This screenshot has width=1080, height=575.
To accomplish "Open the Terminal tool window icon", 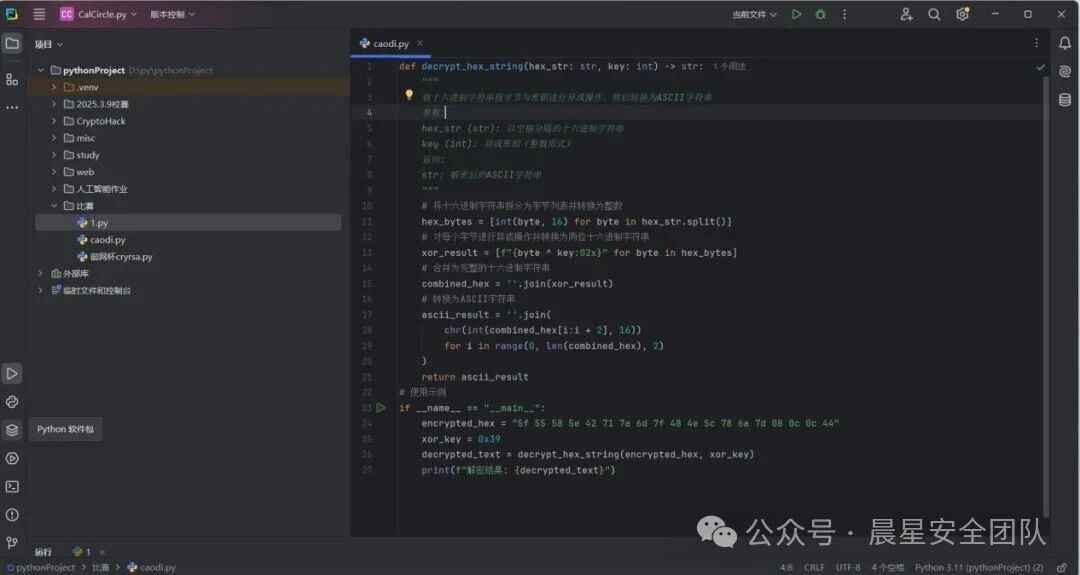I will 12,486.
